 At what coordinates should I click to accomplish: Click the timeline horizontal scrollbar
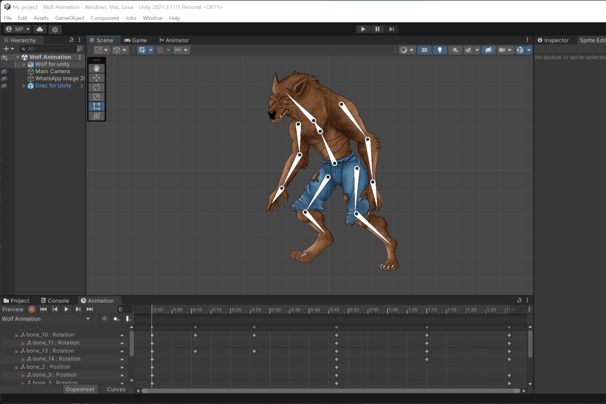click(331, 391)
